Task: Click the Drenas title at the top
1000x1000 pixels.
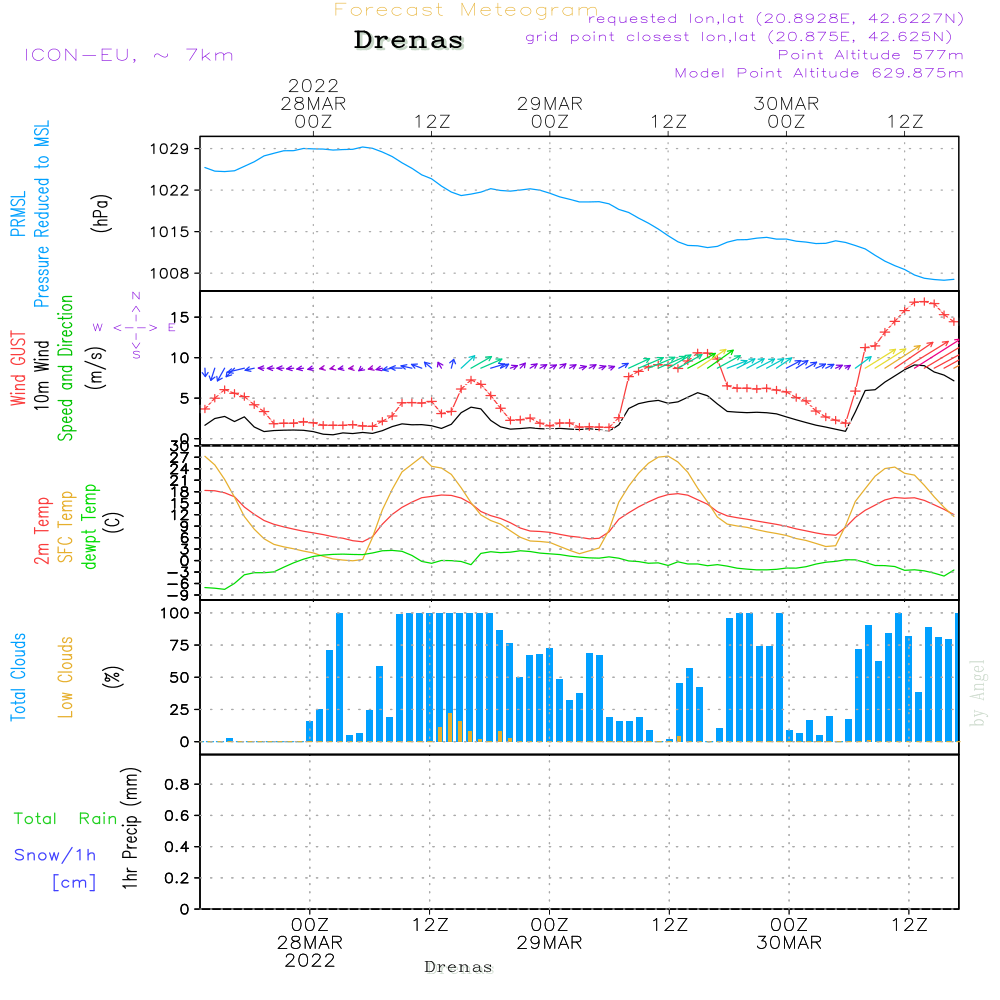Action: [x=409, y=41]
